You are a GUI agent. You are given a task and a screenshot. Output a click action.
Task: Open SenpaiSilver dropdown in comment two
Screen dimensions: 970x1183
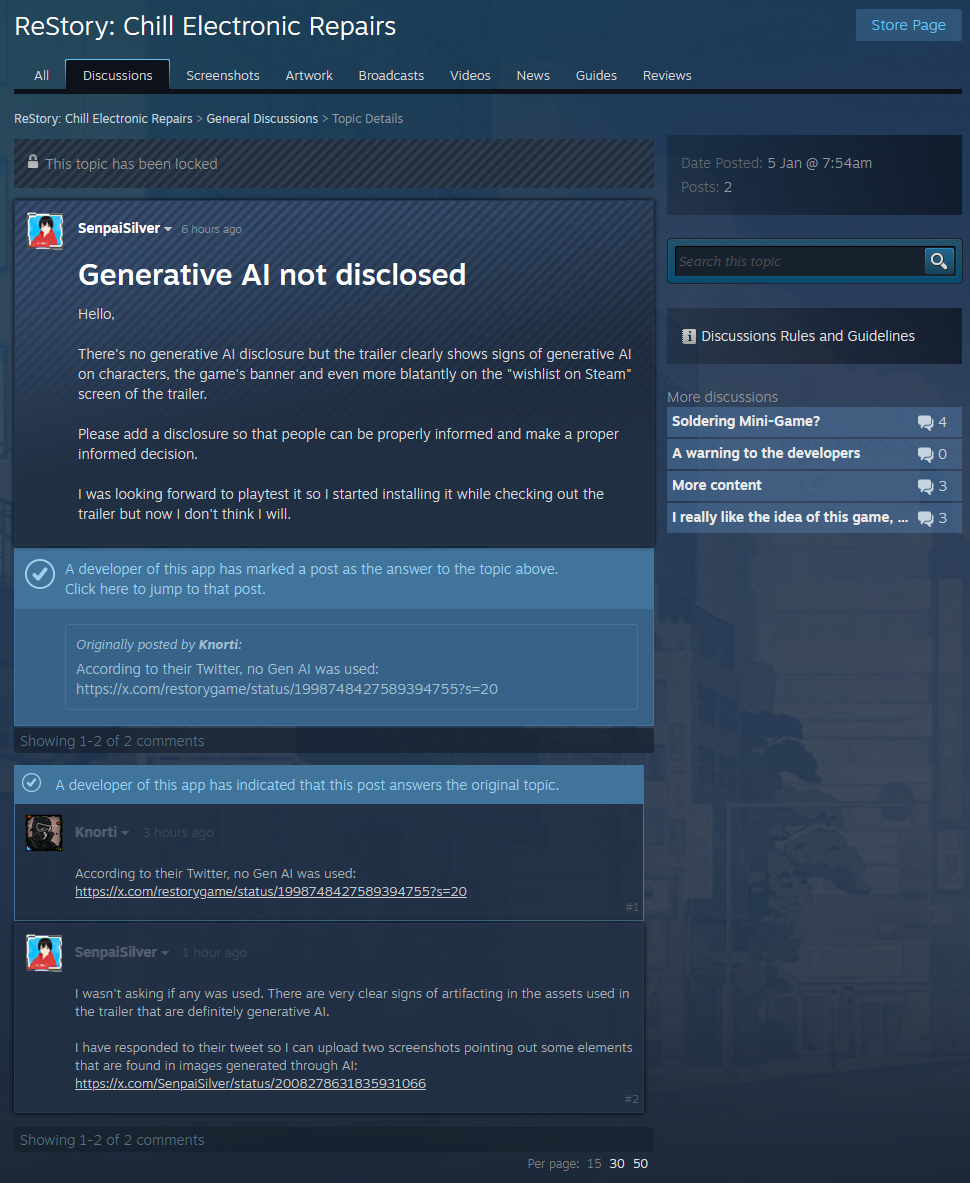(165, 953)
